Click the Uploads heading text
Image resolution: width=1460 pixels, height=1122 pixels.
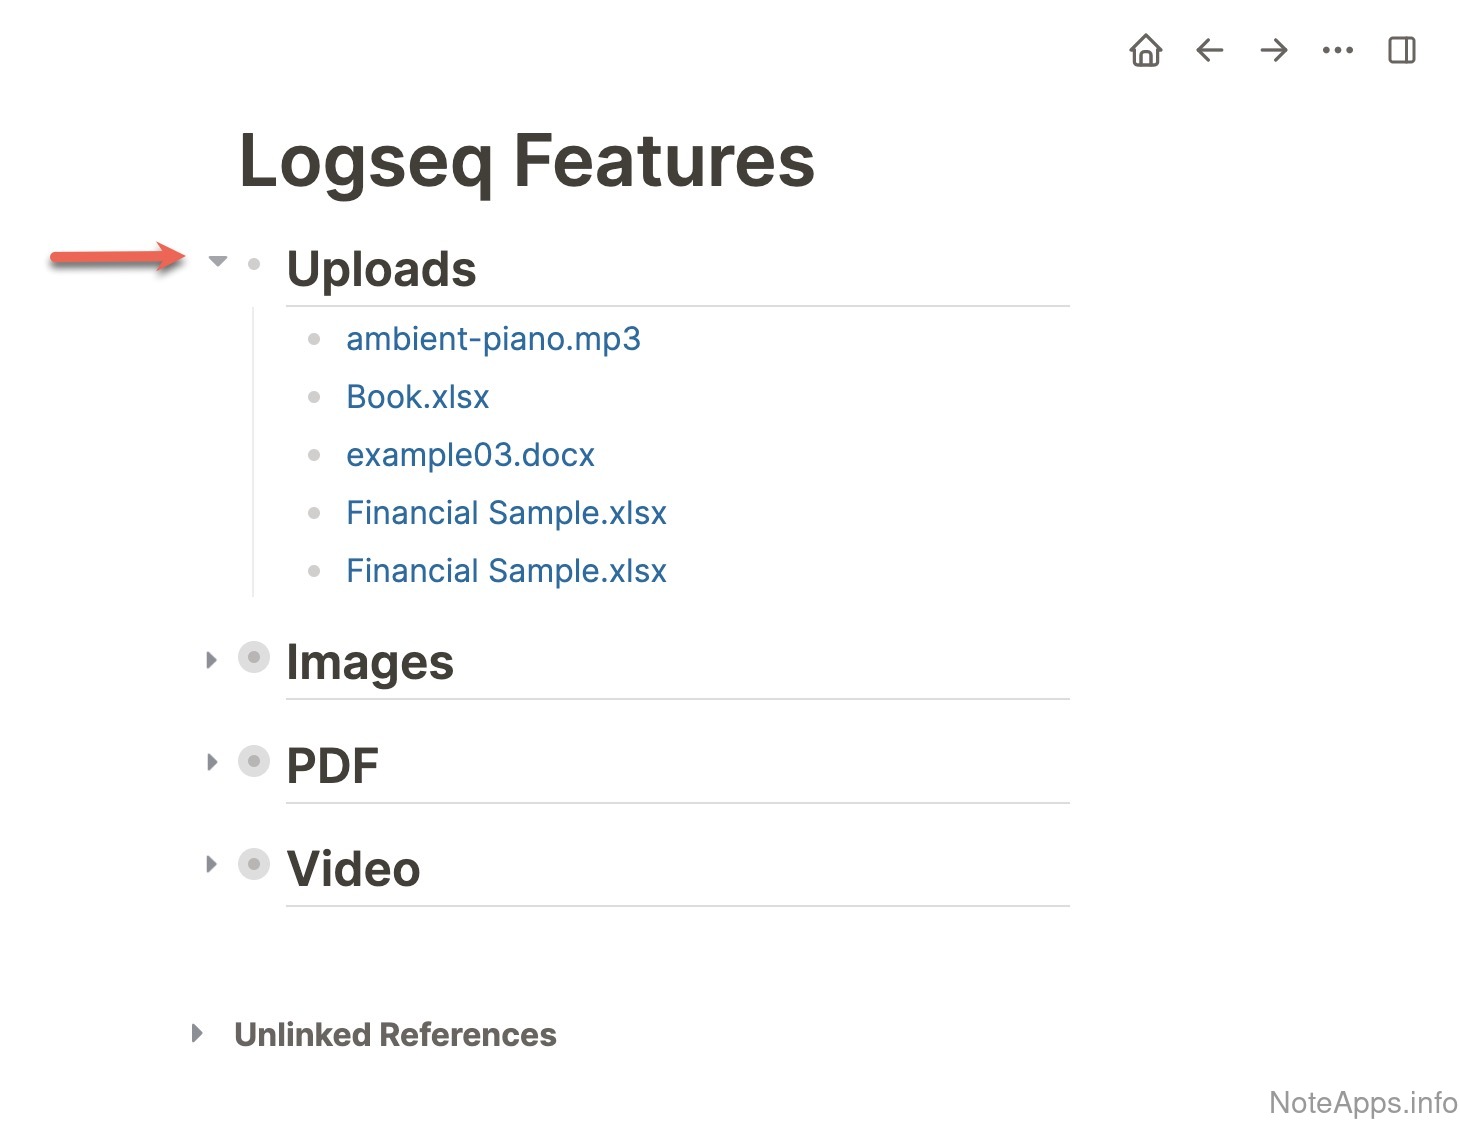tap(381, 269)
